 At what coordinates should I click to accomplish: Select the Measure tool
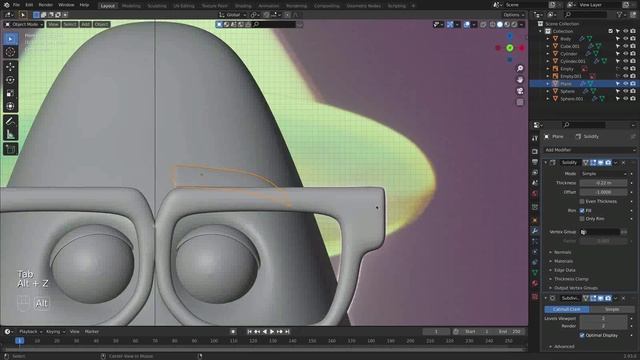[11, 134]
